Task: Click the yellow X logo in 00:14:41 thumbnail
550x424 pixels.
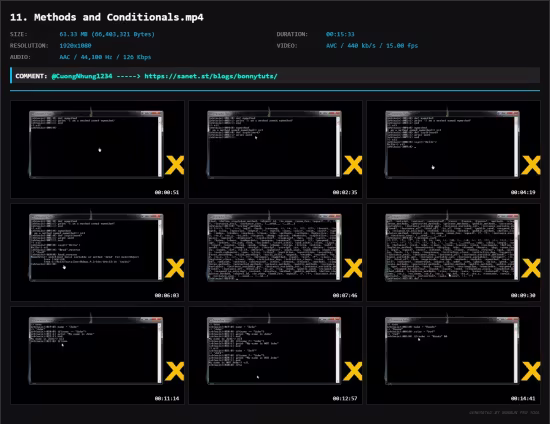Action: click(531, 371)
